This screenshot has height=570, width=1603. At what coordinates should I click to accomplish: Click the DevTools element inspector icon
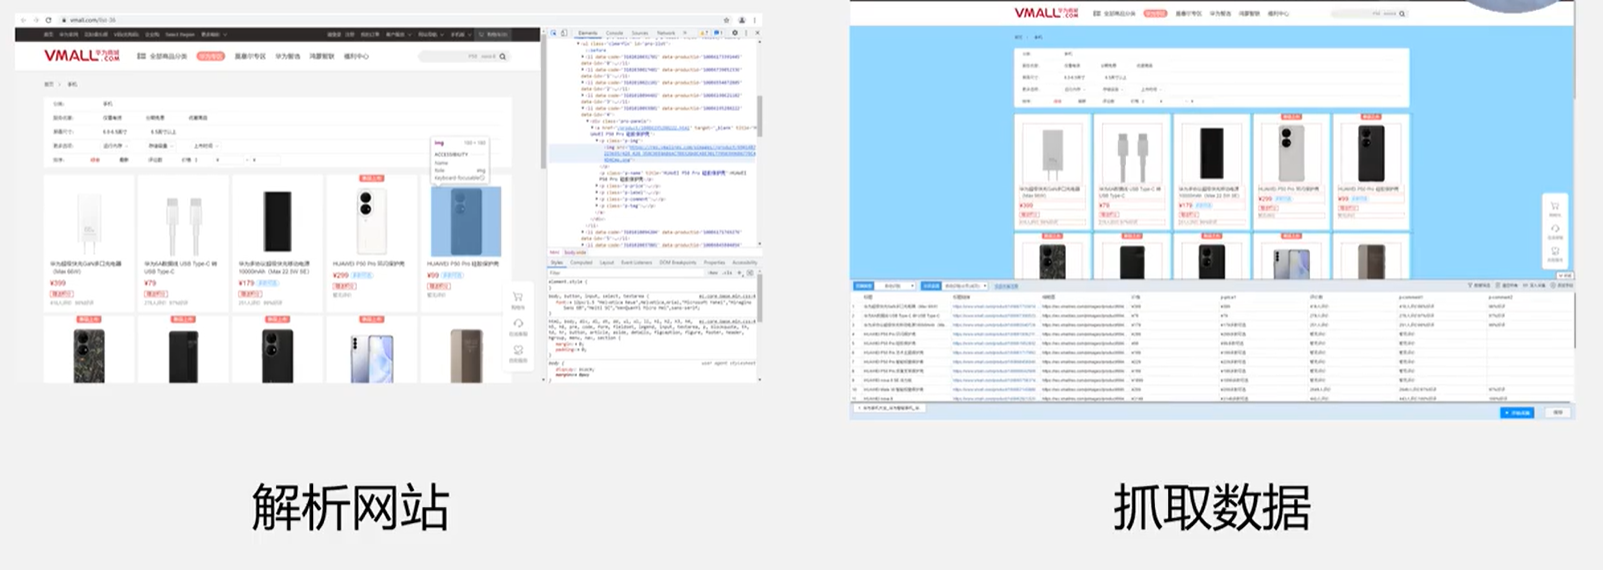point(554,33)
